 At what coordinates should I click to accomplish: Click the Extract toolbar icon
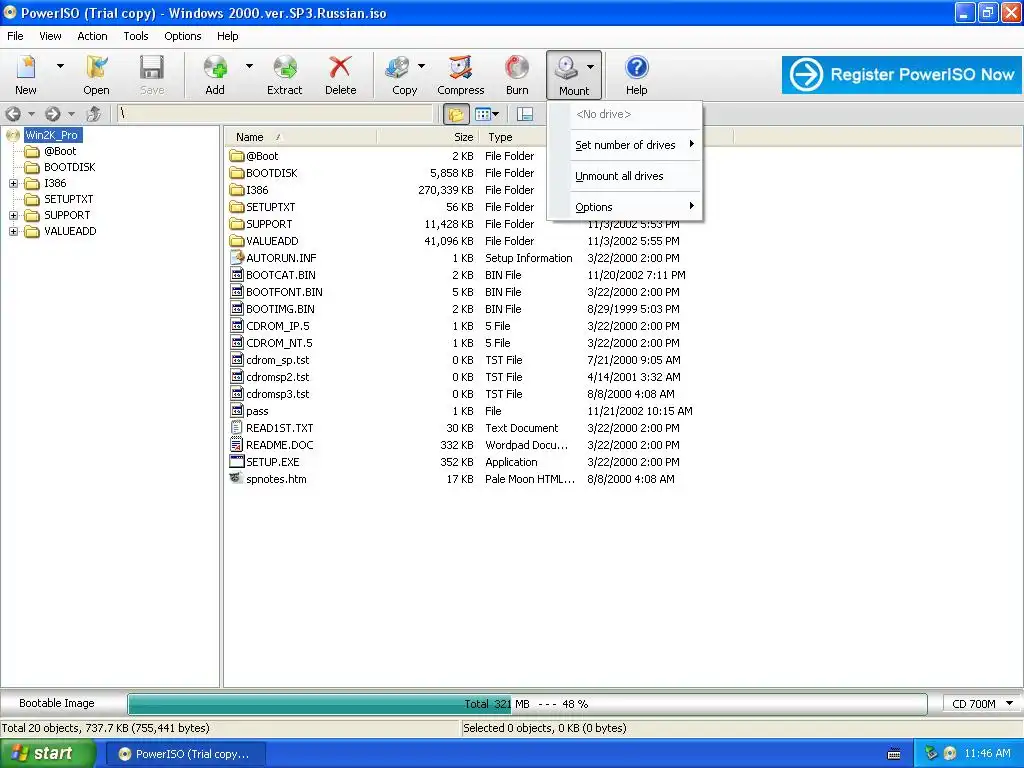[285, 67]
